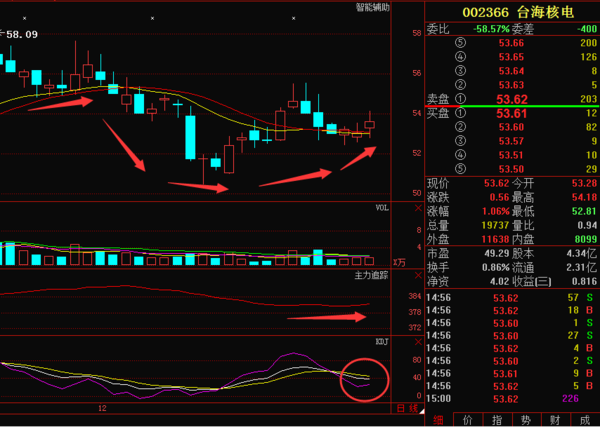The image size is (600, 427).
Task: Switch to the 细 tab
Action: pos(438,420)
